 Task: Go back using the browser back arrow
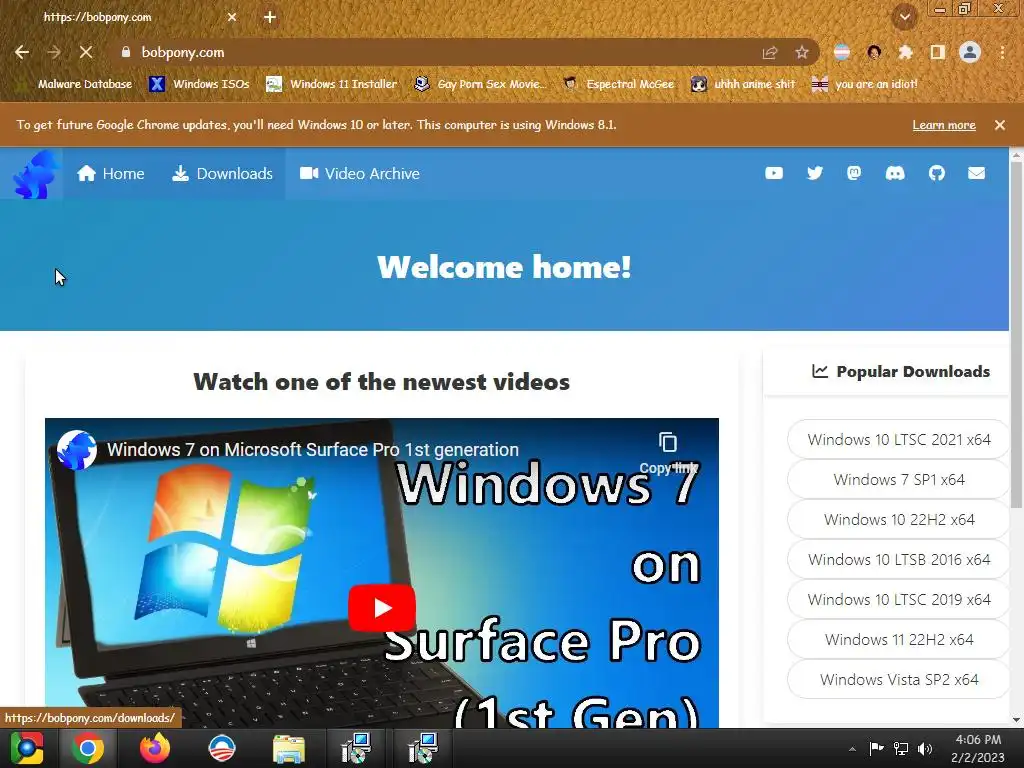[x=22, y=52]
